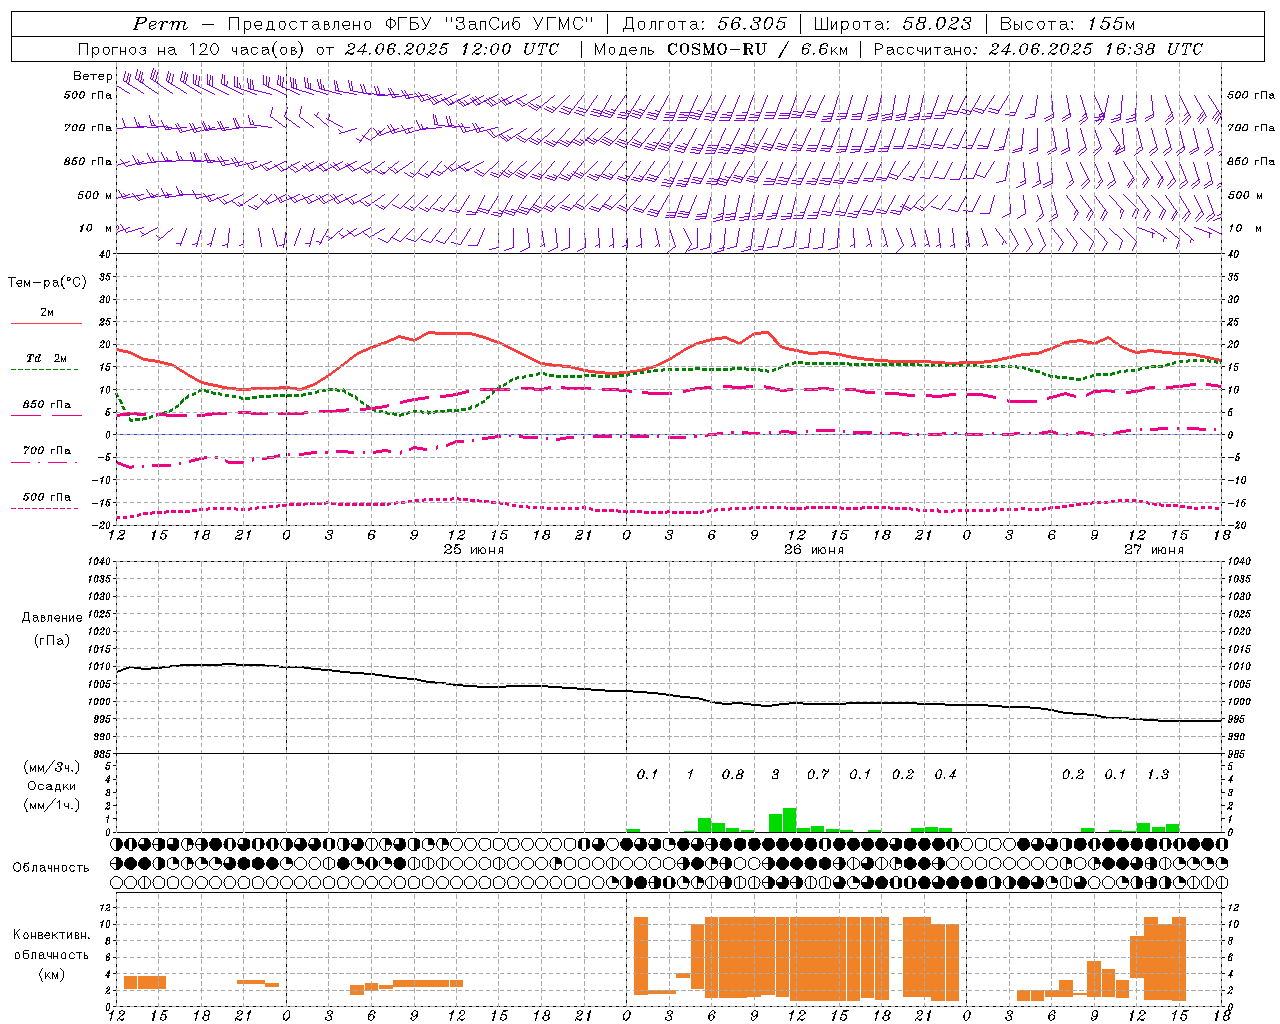
Task: Click the "Td 2м" dew point legend label
Action: click(x=46, y=358)
